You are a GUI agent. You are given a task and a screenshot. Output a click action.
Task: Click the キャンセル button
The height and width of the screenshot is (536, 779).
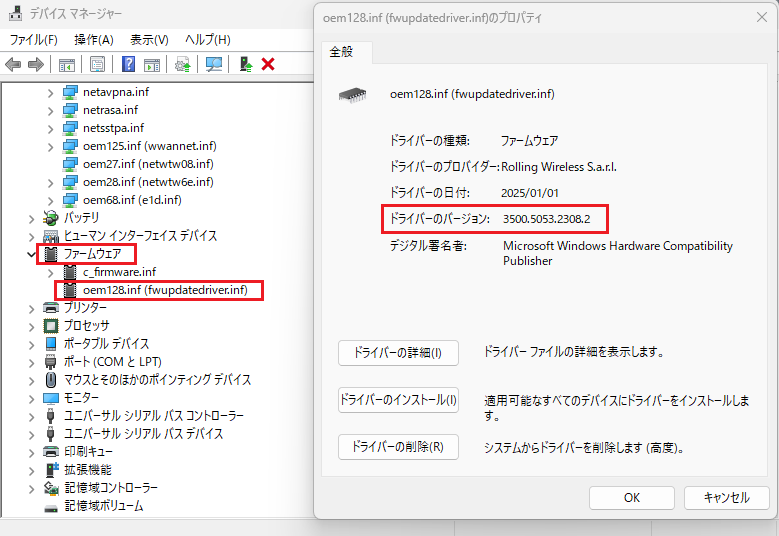[726, 498]
